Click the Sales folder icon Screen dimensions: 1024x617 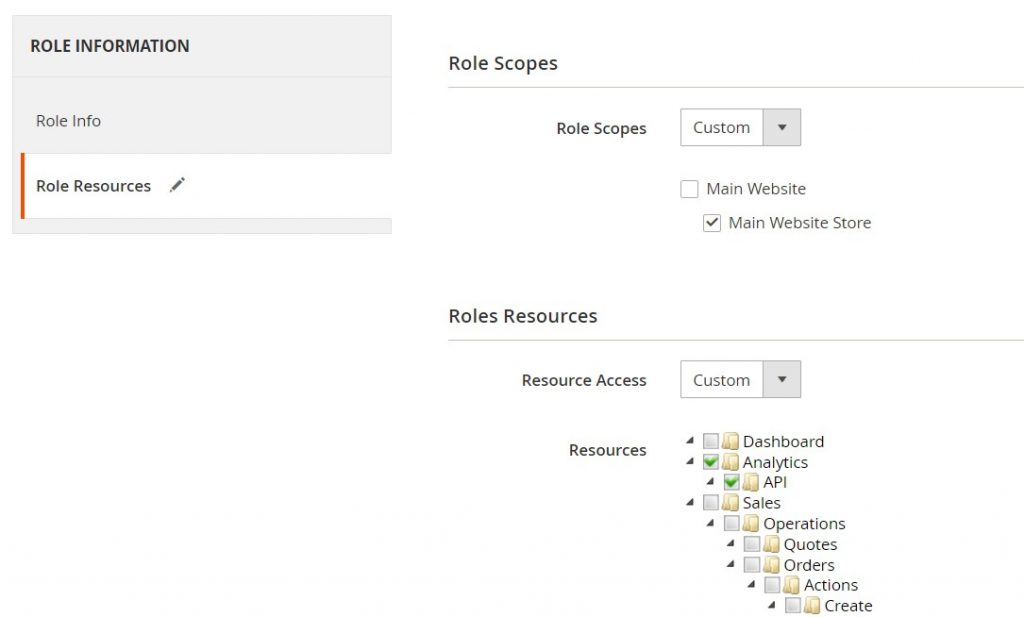[729, 503]
